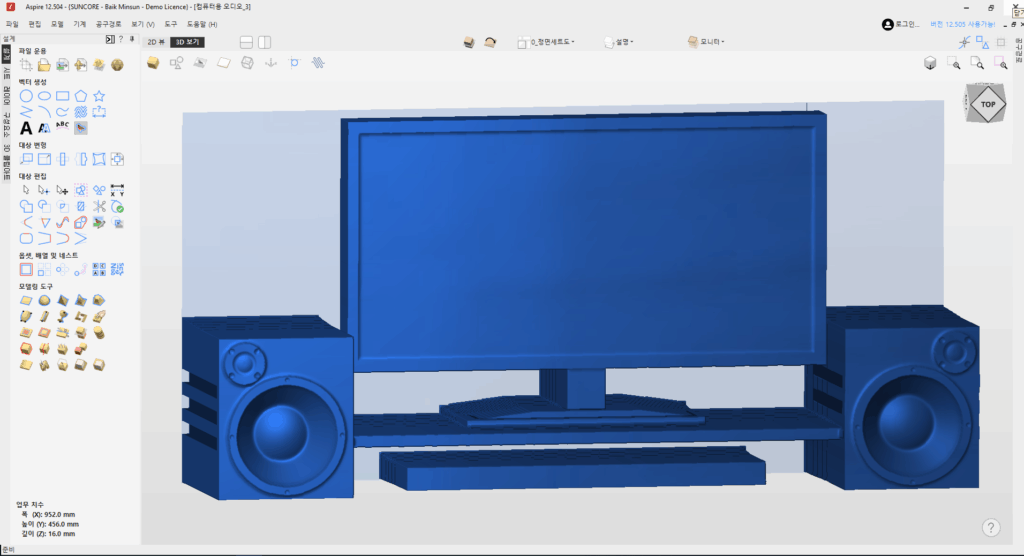Toggle side-by-side split view layout

[265, 42]
